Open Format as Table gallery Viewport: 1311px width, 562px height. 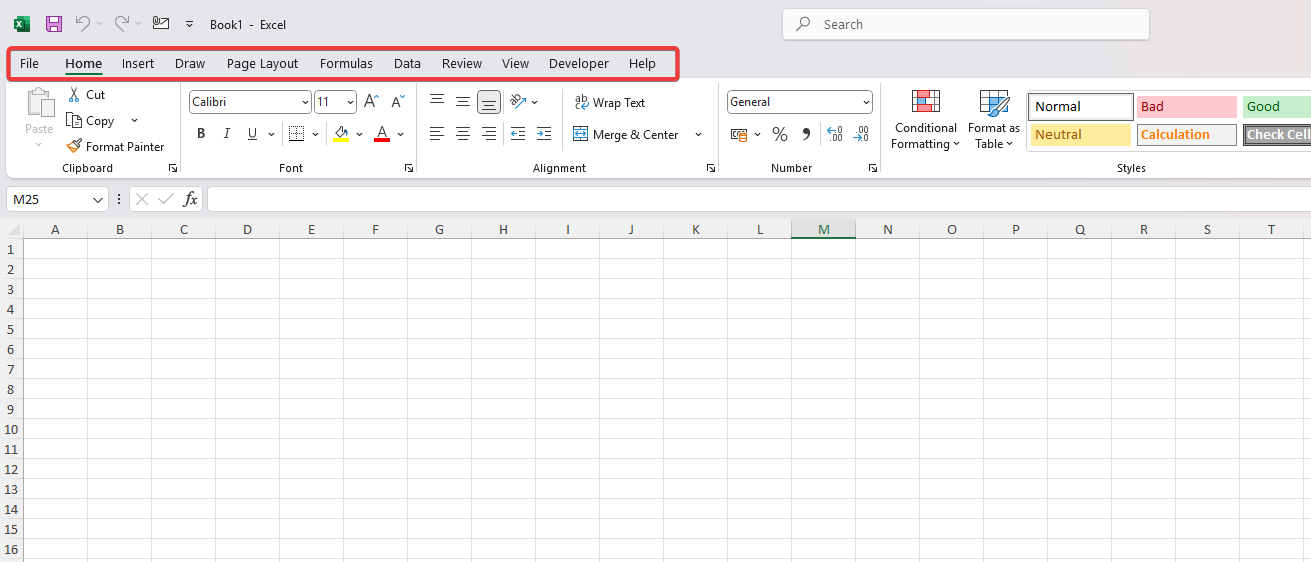point(994,120)
